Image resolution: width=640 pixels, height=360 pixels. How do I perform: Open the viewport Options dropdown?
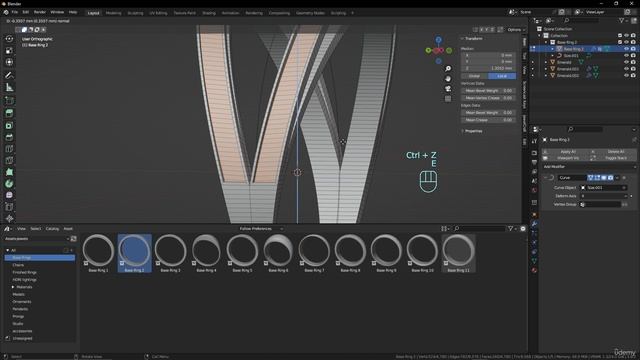pos(516,30)
